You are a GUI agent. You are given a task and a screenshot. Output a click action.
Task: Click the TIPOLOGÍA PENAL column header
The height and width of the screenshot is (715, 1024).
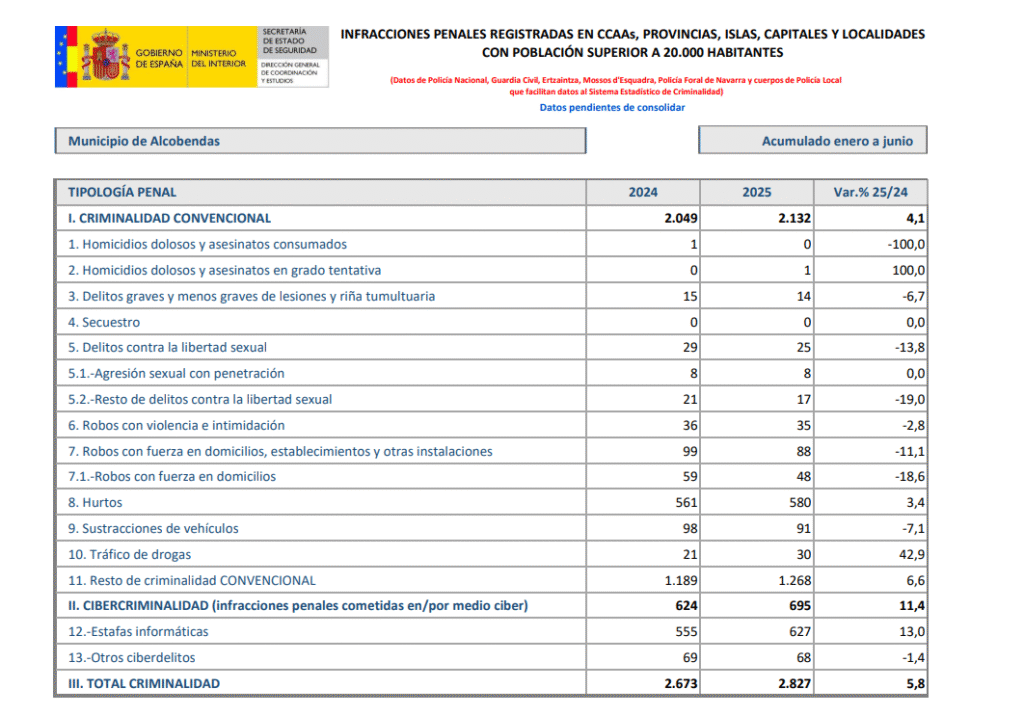point(122,192)
